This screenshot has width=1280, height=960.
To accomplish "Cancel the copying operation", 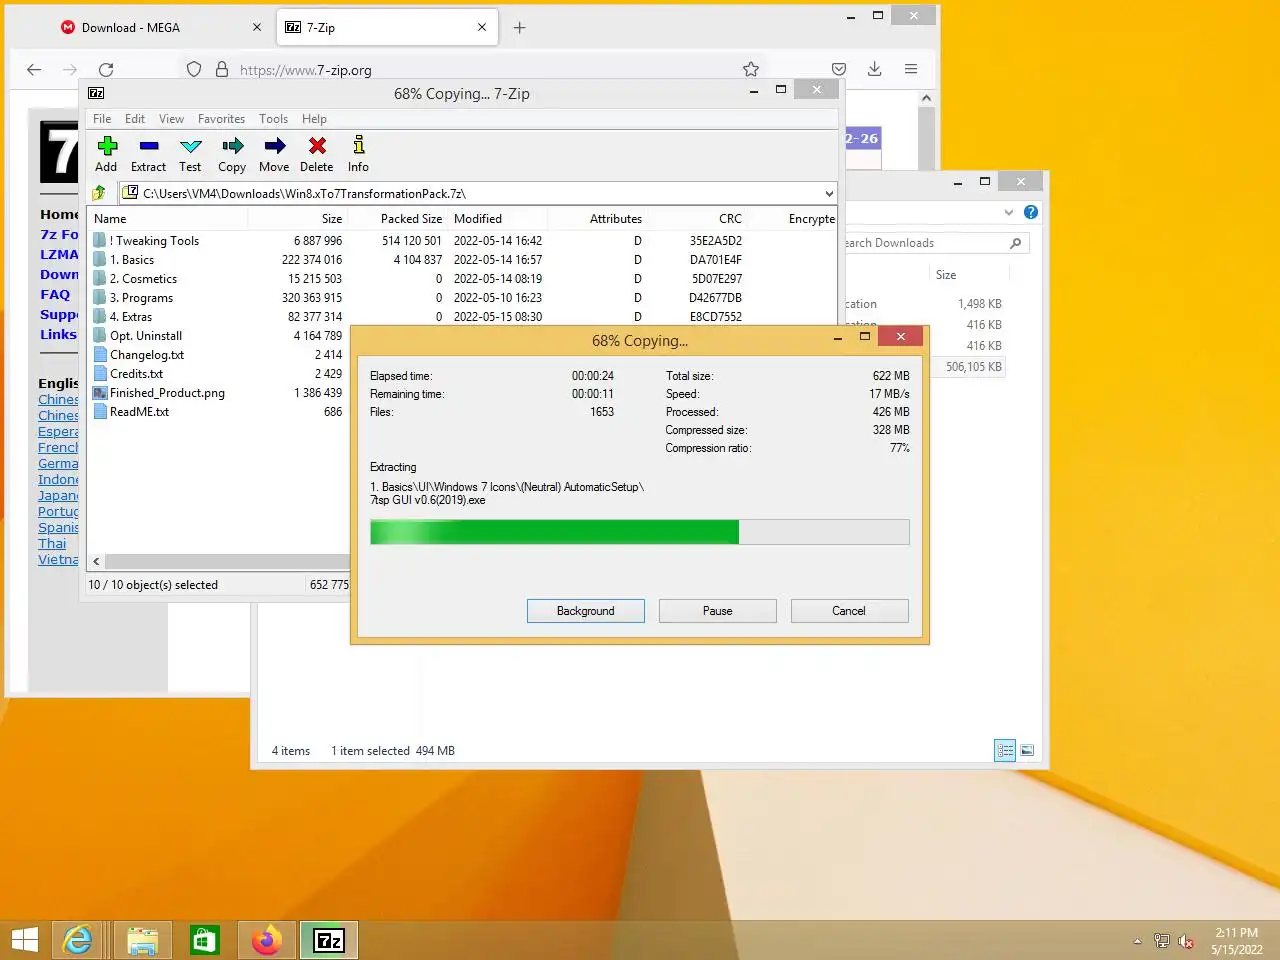I will (x=849, y=611).
